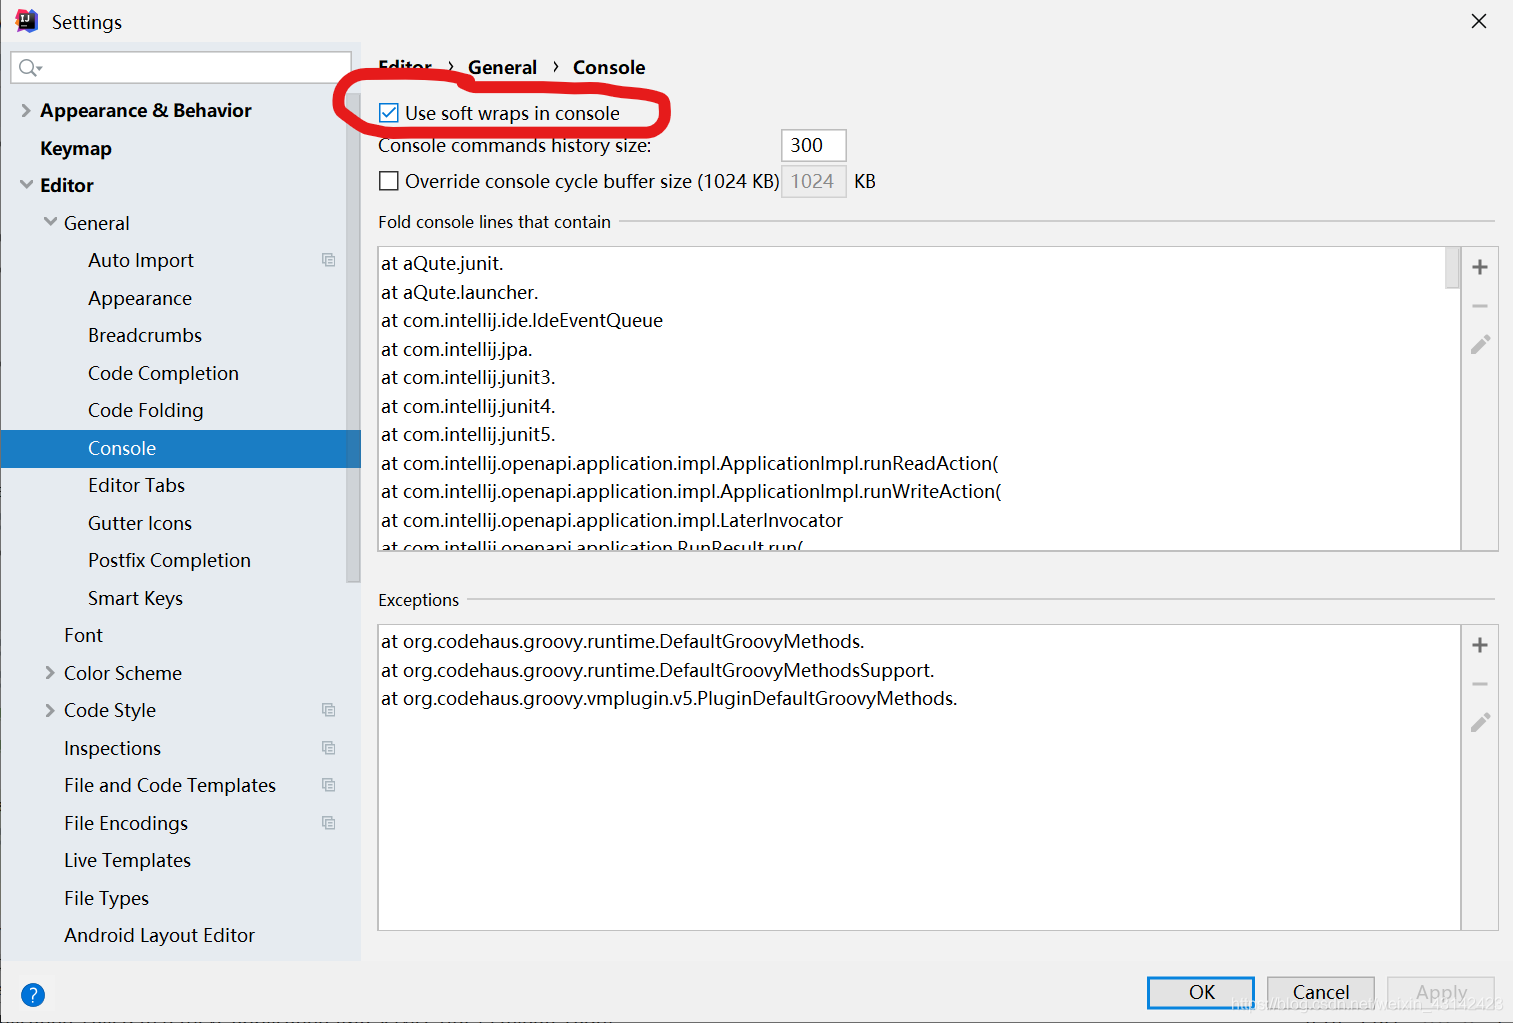Select 'at aQute.junit.' fold line
Viewport: 1513px width, 1023px height.
pyautogui.click(x=442, y=263)
